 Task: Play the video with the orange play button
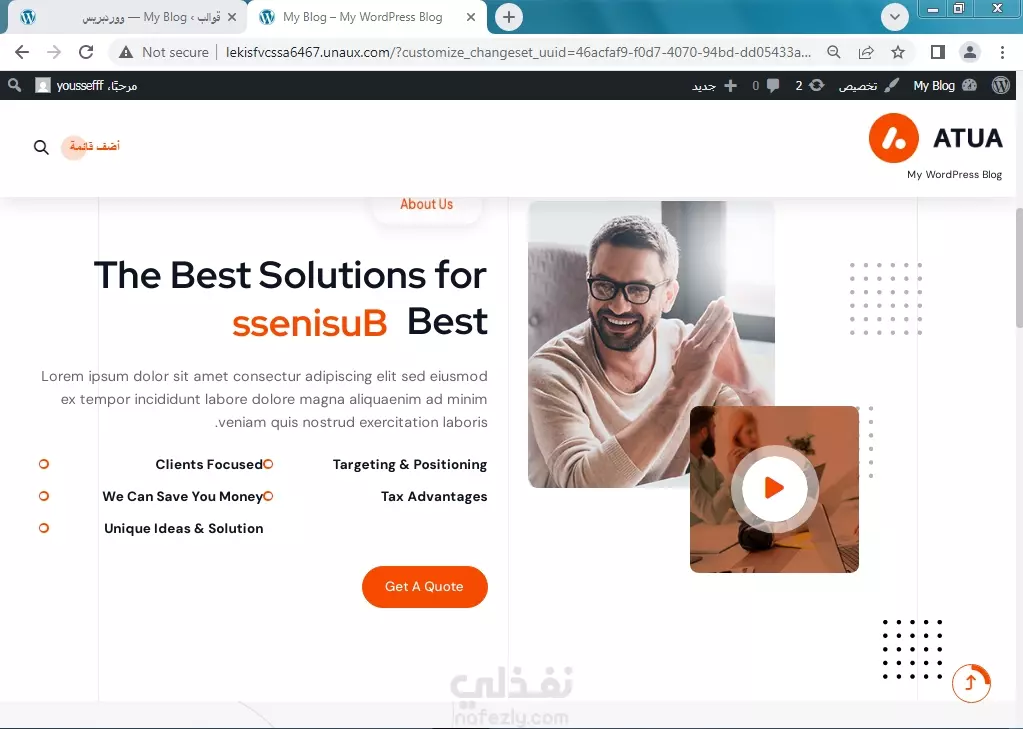click(x=774, y=488)
